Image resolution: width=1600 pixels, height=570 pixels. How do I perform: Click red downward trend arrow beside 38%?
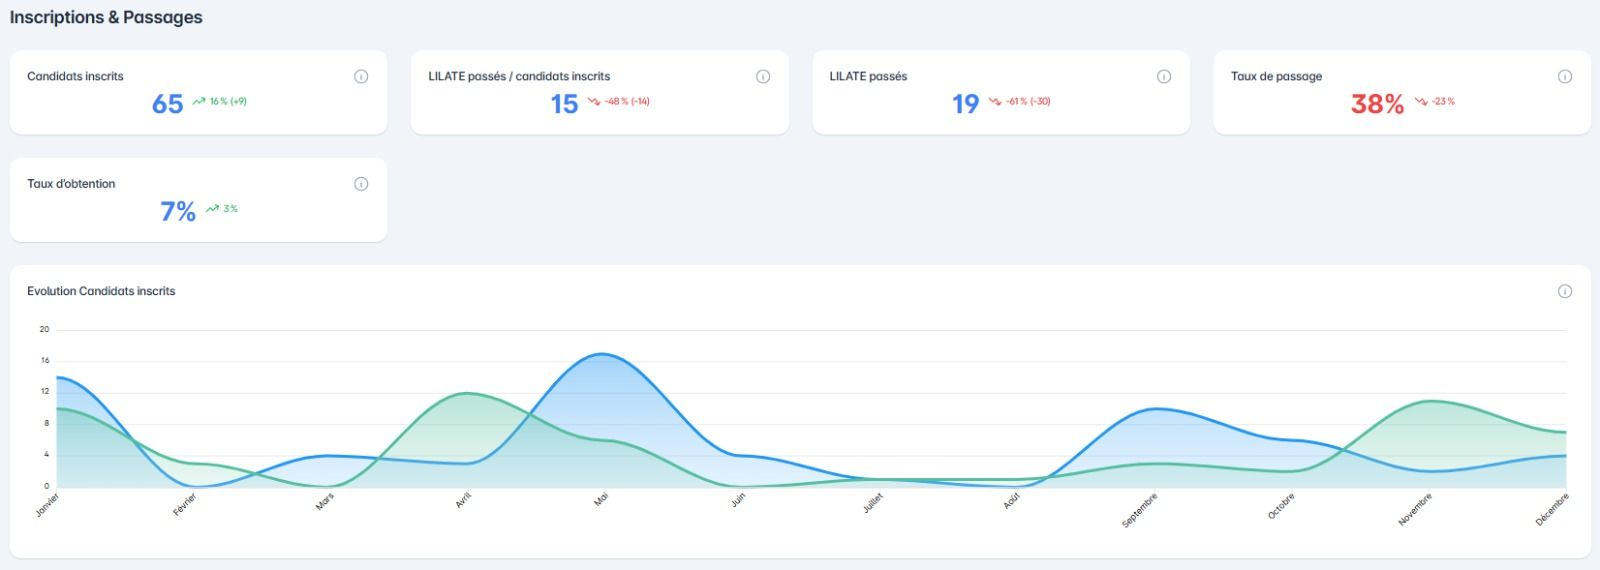1422,101
